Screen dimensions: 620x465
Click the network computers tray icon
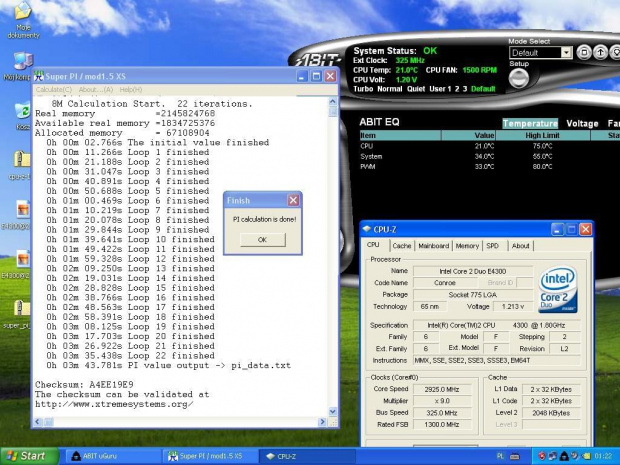(x=552, y=456)
